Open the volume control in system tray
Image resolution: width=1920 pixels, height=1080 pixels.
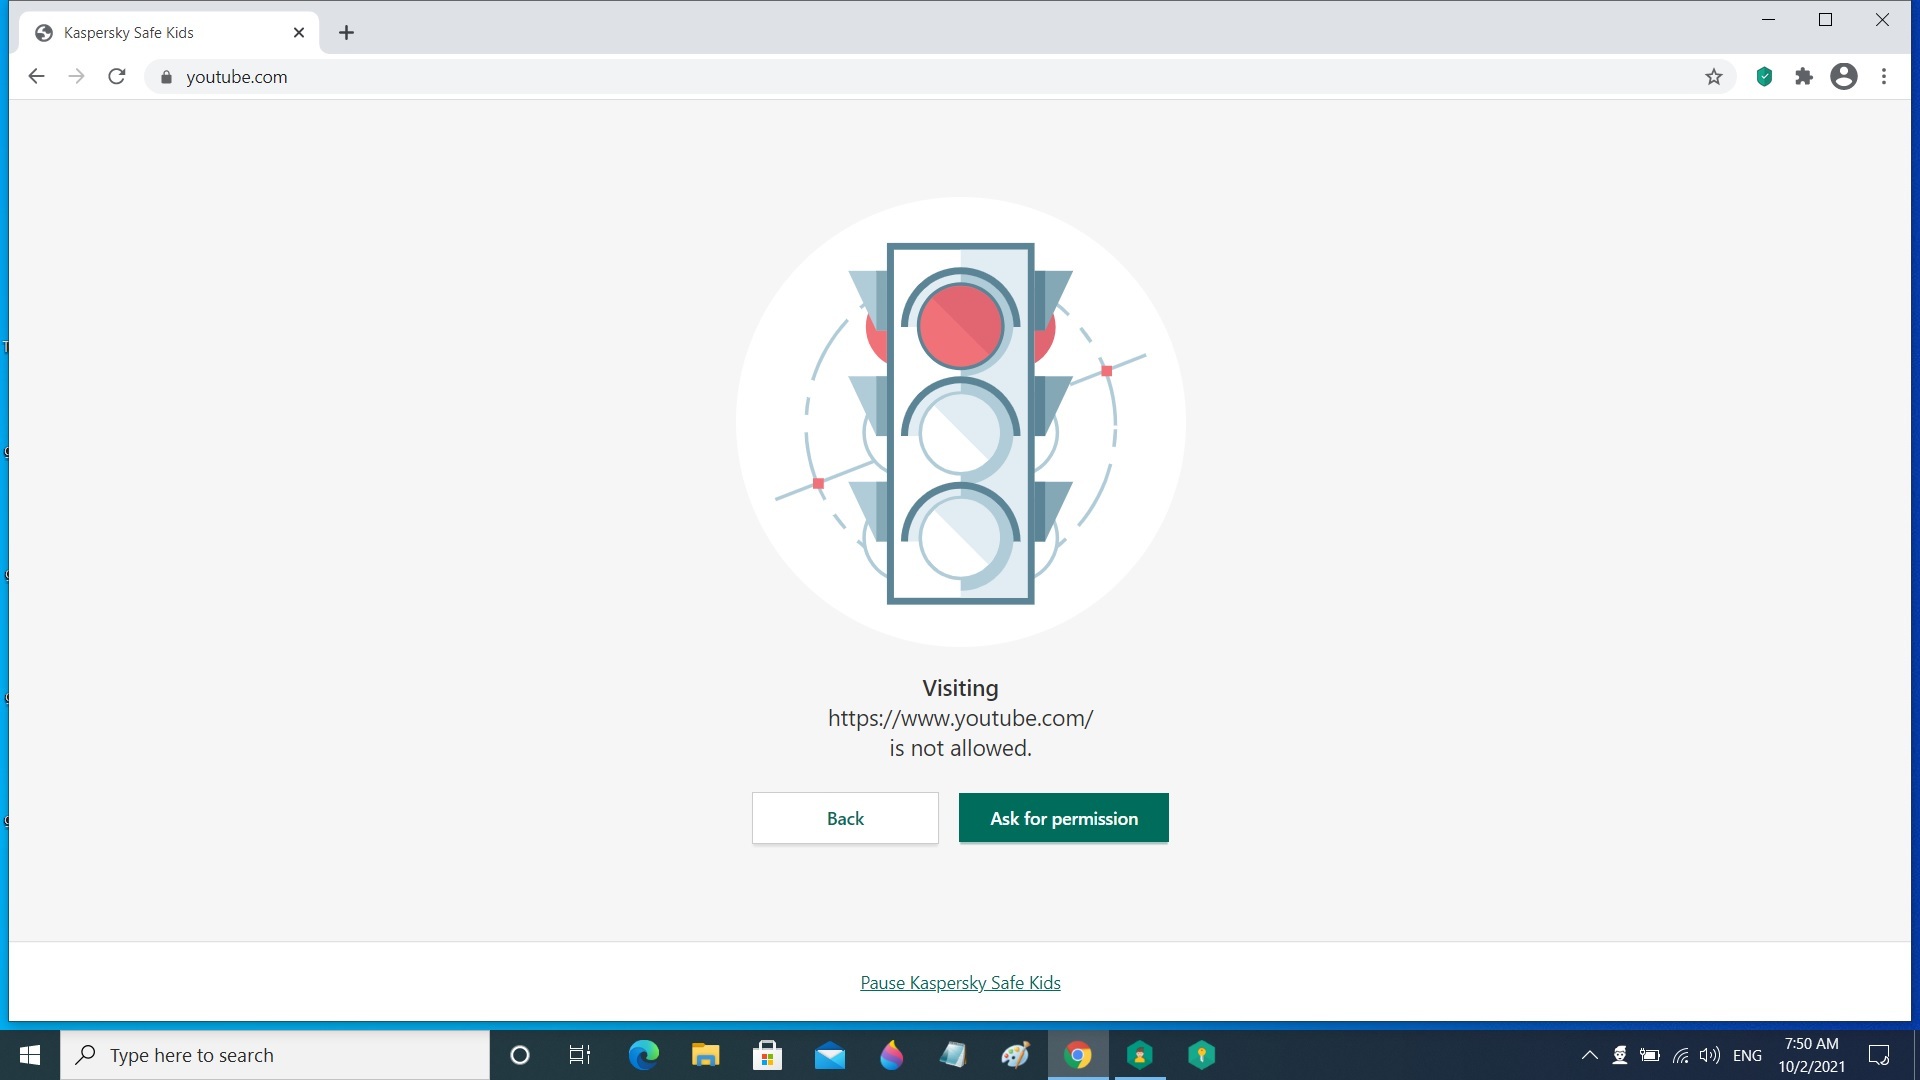click(x=1710, y=1055)
